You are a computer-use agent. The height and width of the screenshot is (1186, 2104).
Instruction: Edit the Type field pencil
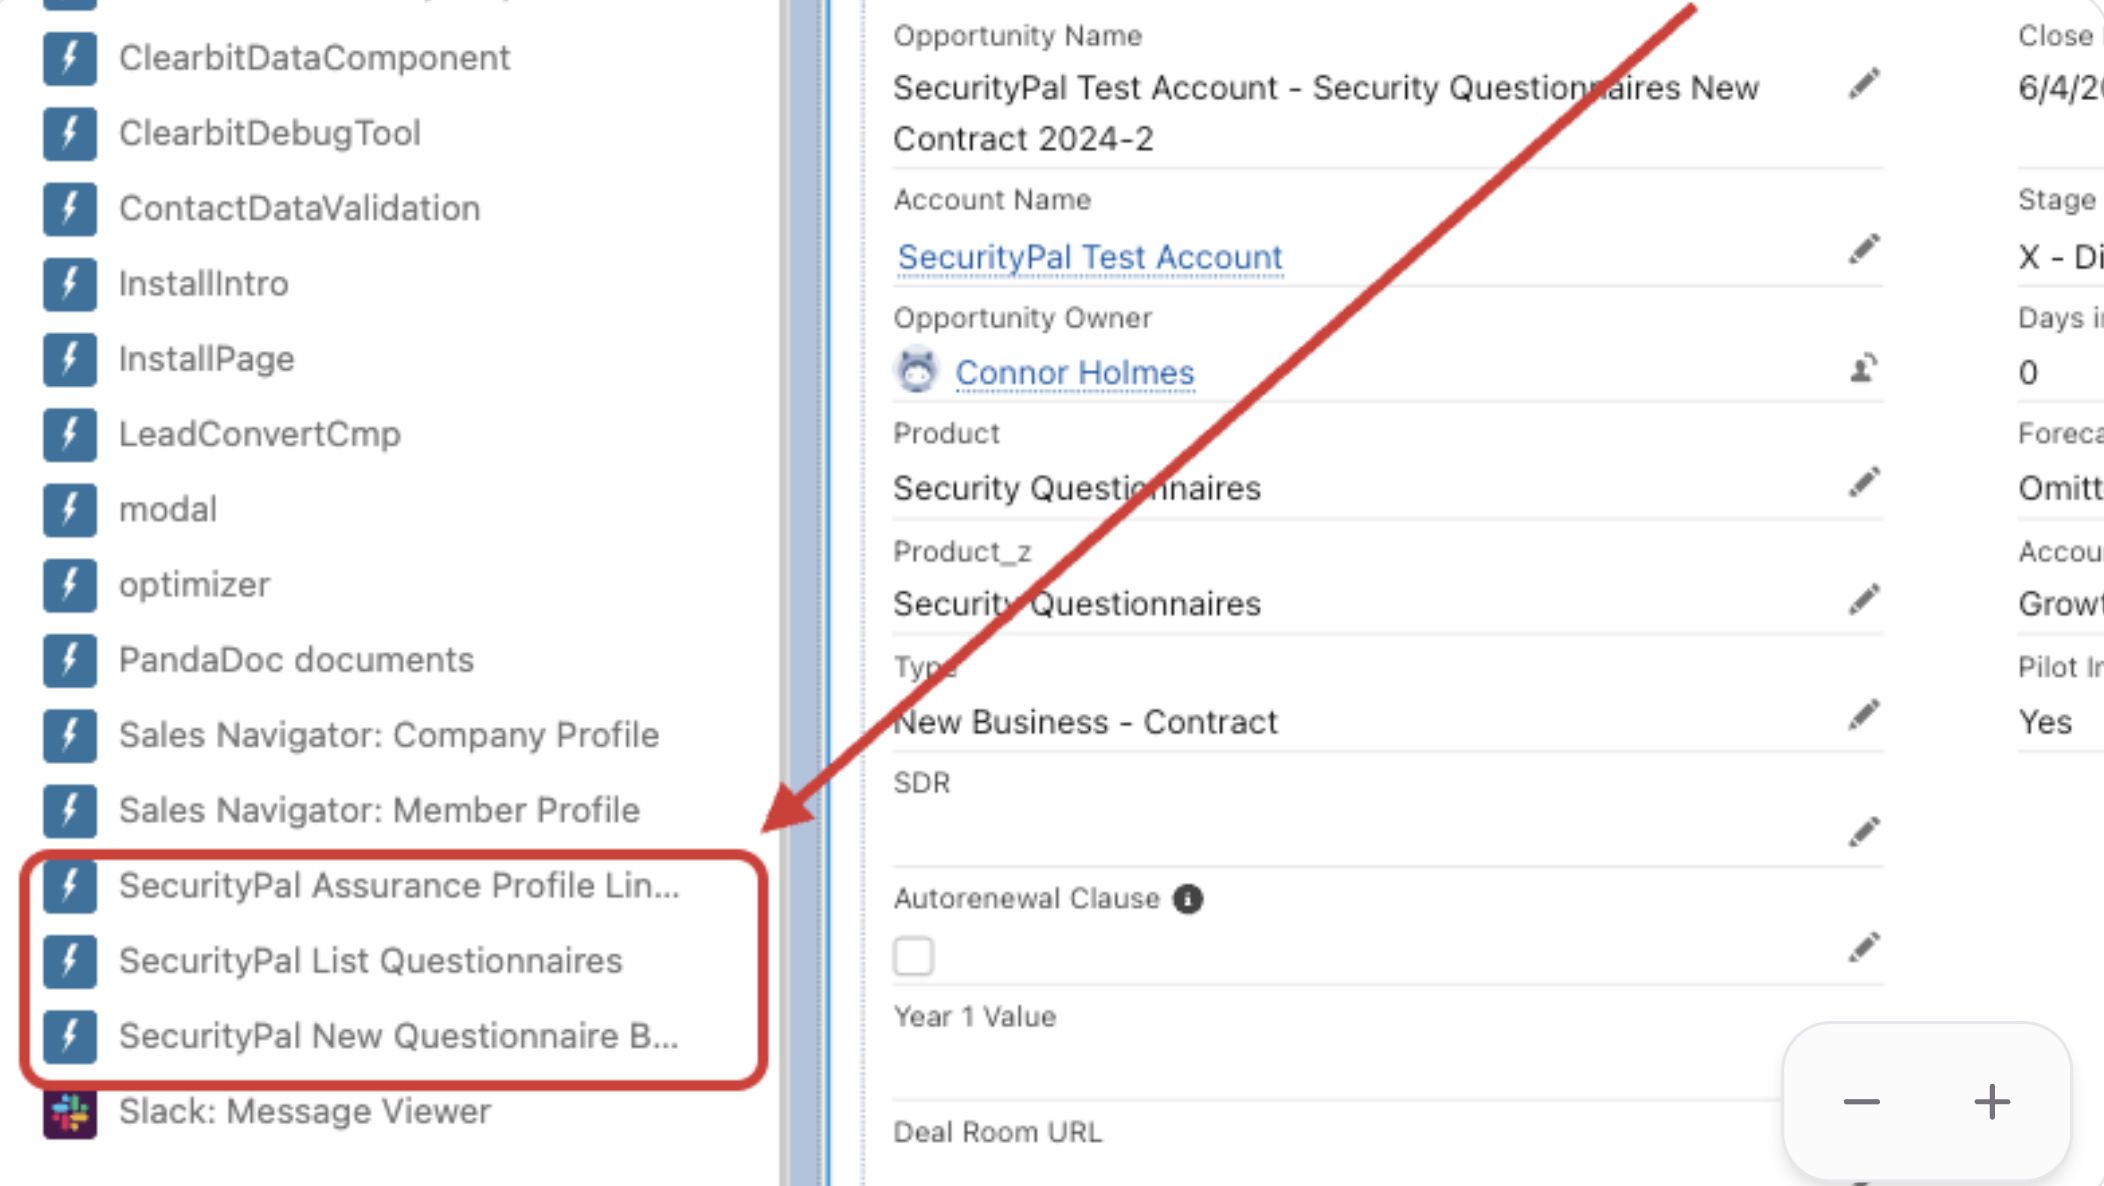pos(1863,716)
